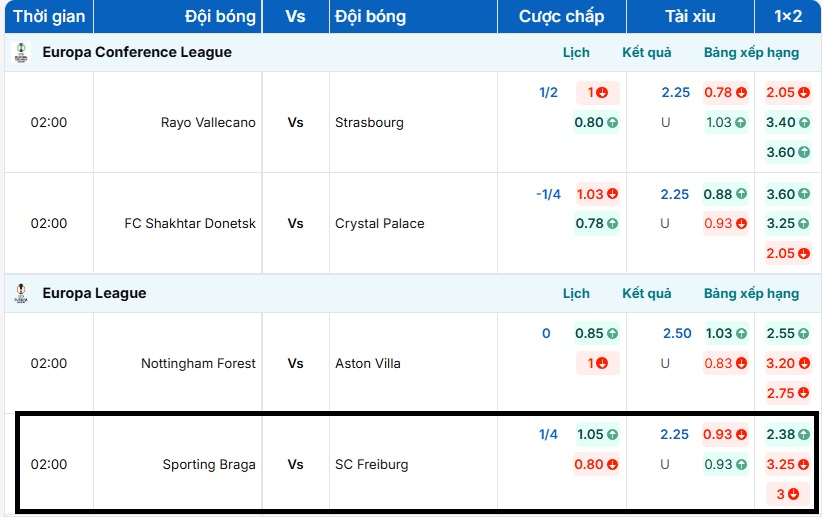The image size is (822, 517).
Task: Click 1×2 odds 2.38 in Sporting Braga row
Action: [788, 435]
